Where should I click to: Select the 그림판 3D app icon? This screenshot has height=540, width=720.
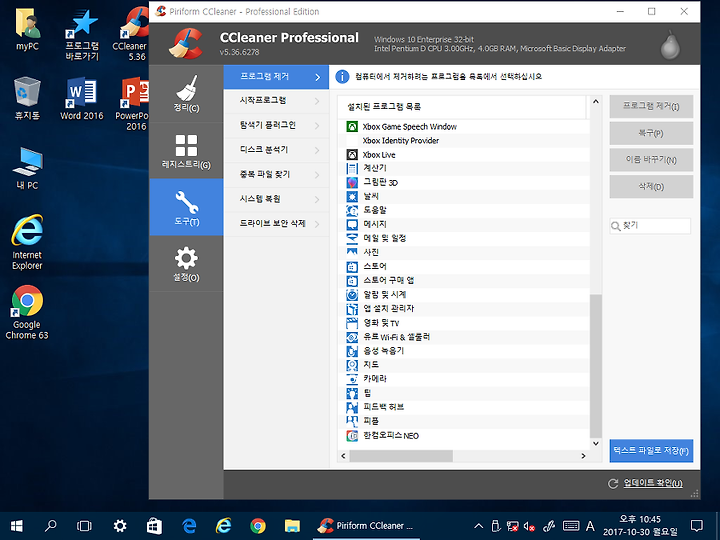[x=352, y=182]
